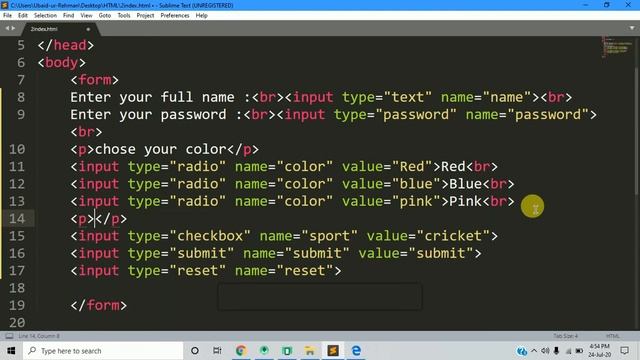Click the microphone tray icon

(556, 351)
